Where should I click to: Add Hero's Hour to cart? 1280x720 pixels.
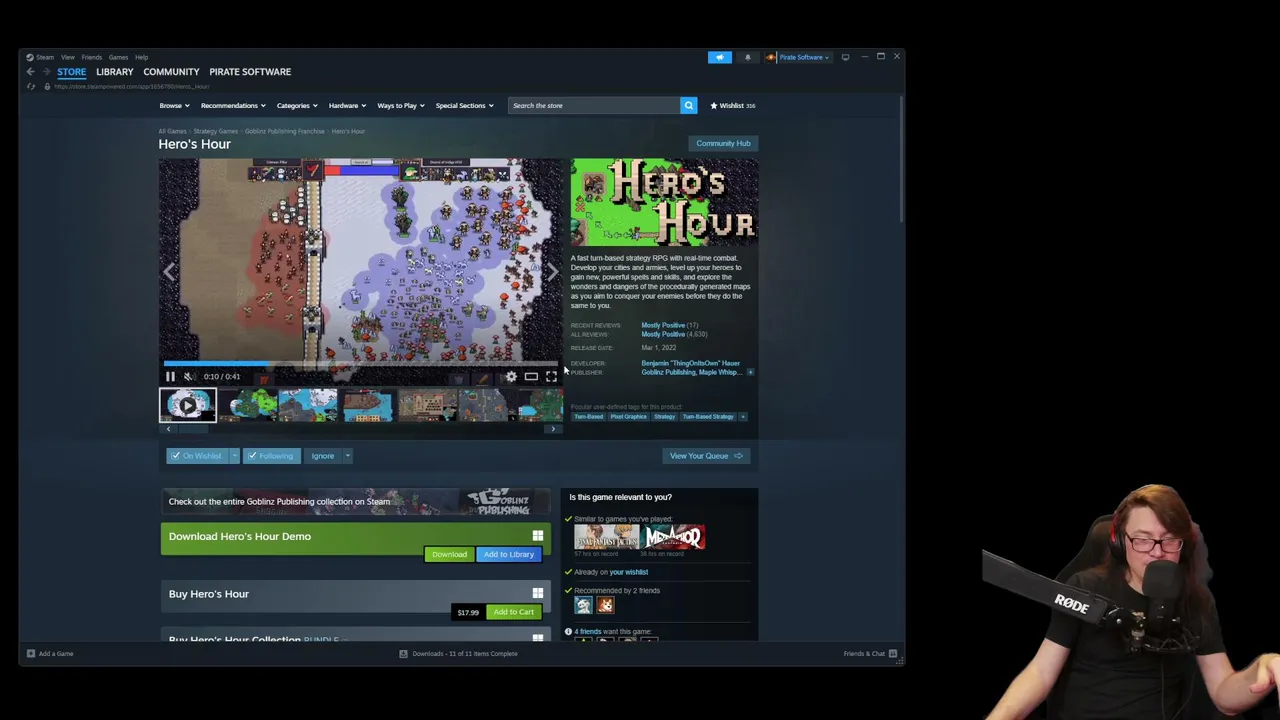(x=513, y=612)
